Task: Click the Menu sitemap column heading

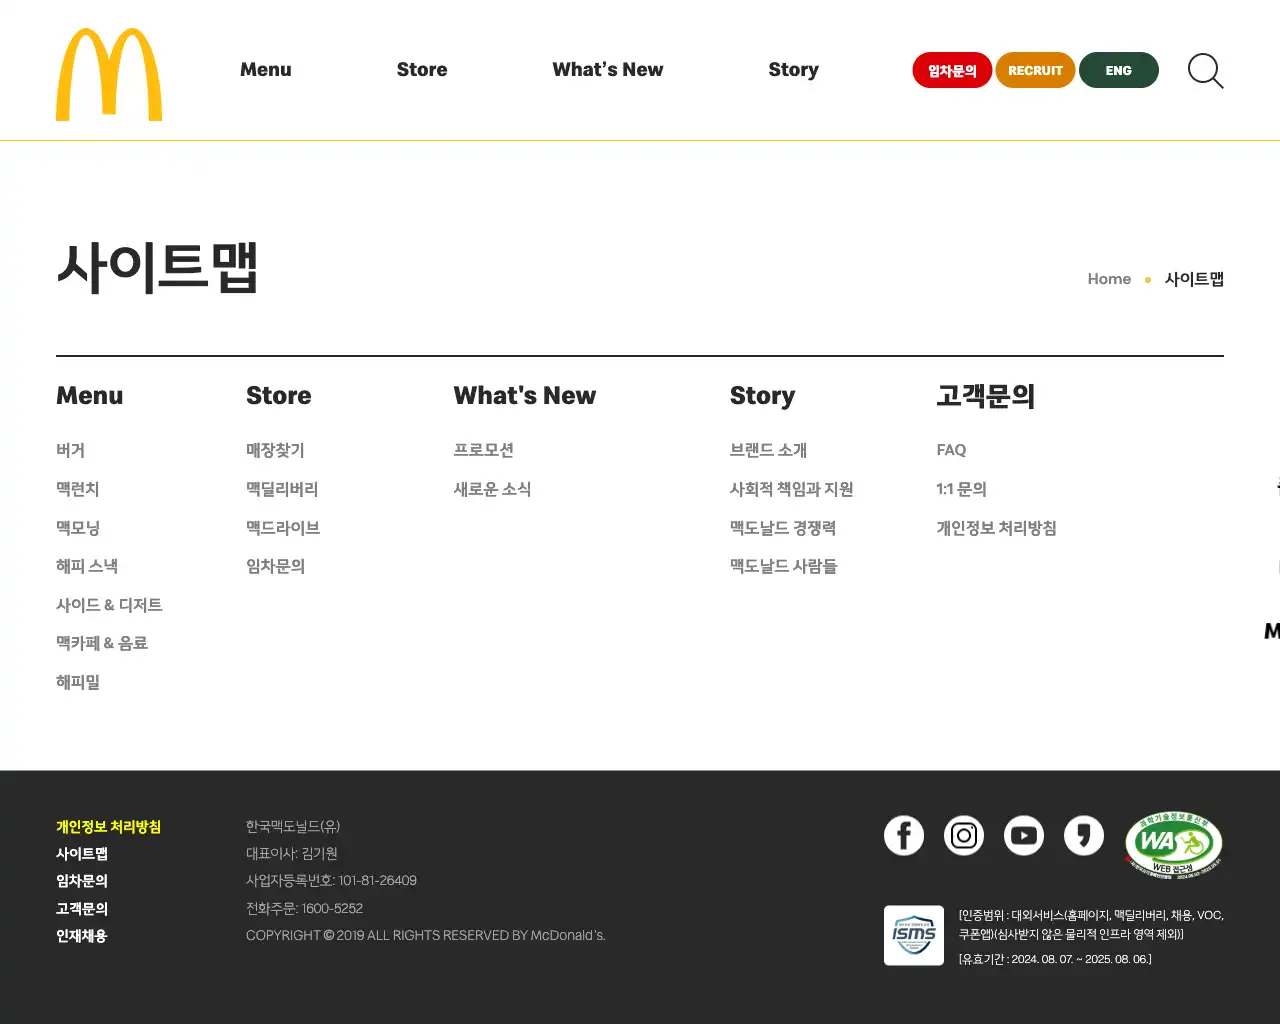Action: [90, 396]
